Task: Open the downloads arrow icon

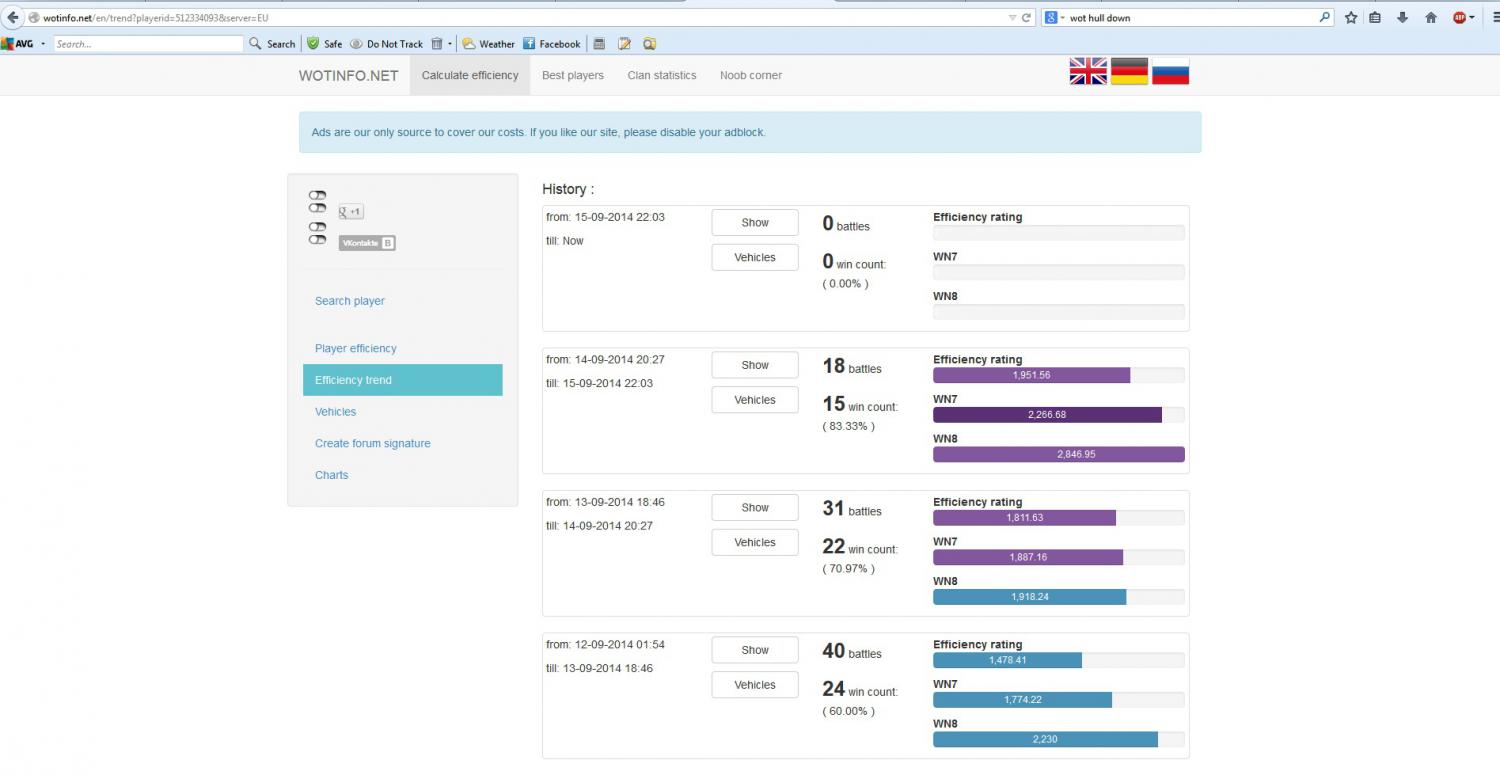Action: pyautogui.click(x=1403, y=17)
